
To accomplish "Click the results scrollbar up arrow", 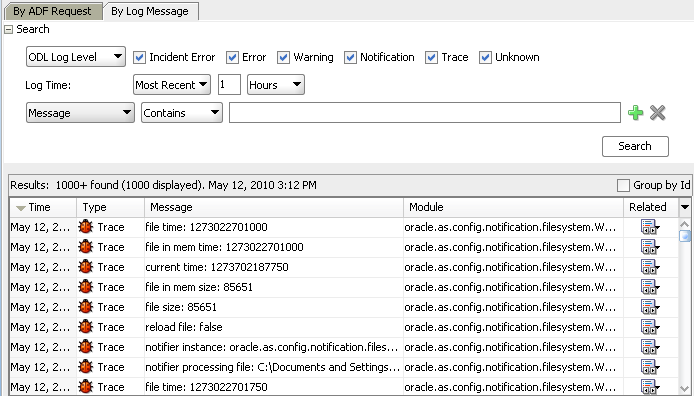I will pyautogui.click(x=685, y=224).
